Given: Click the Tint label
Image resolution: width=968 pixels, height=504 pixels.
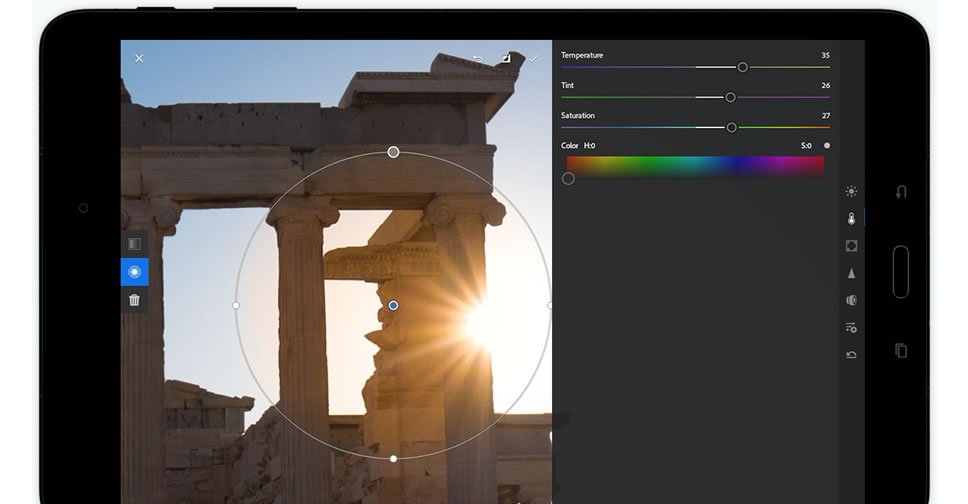Looking at the screenshot, I should click(x=567, y=85).
